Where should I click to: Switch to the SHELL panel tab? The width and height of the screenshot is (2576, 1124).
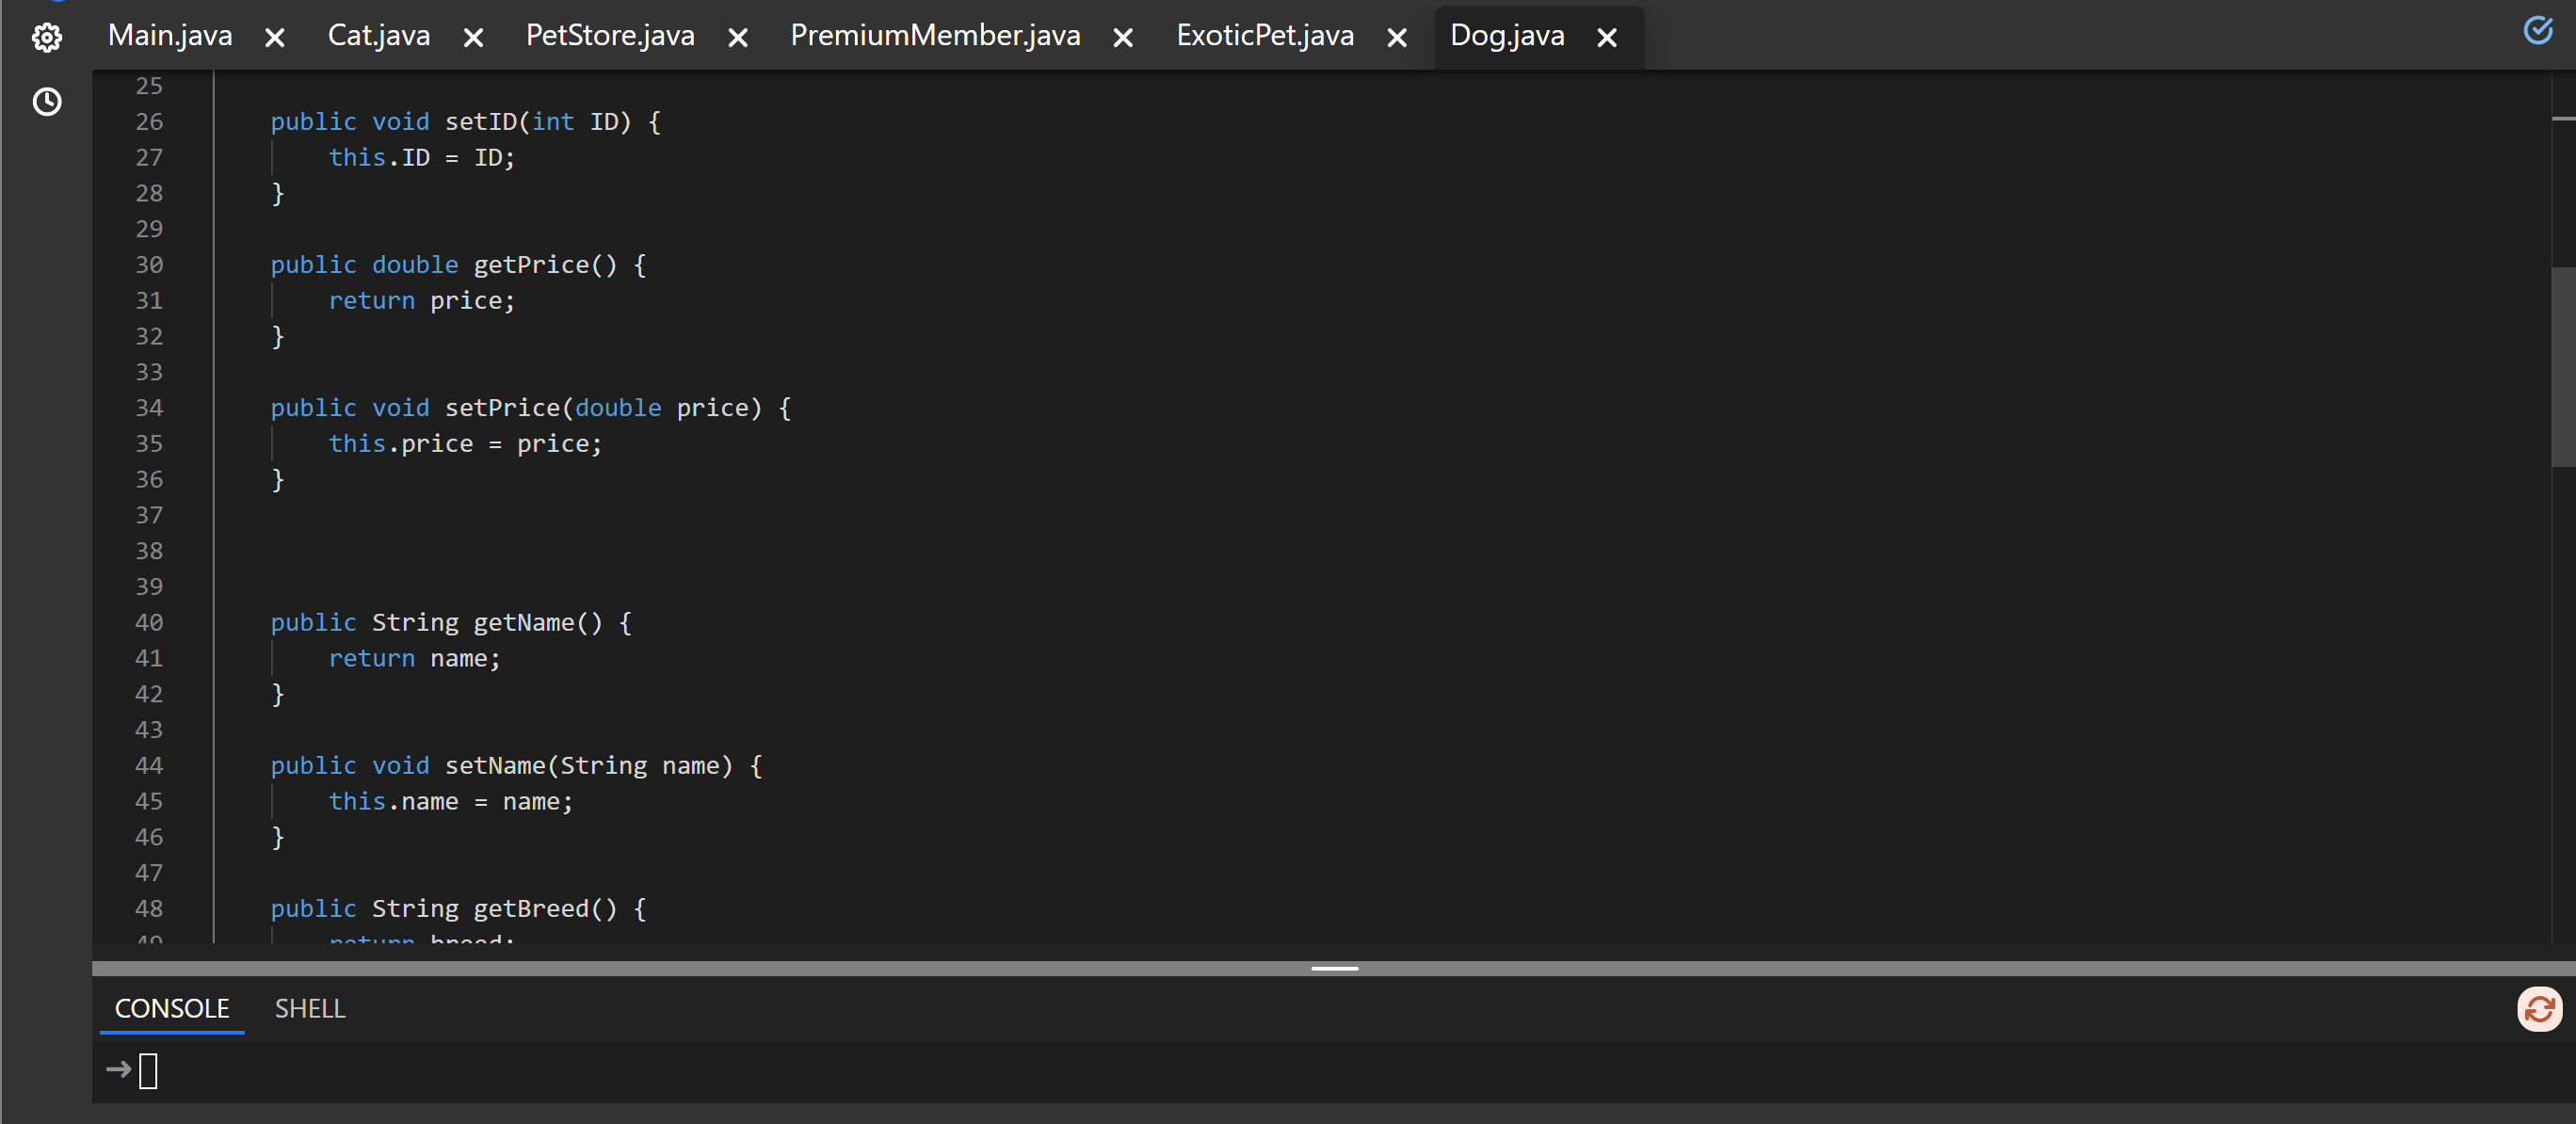point(310,1008)
